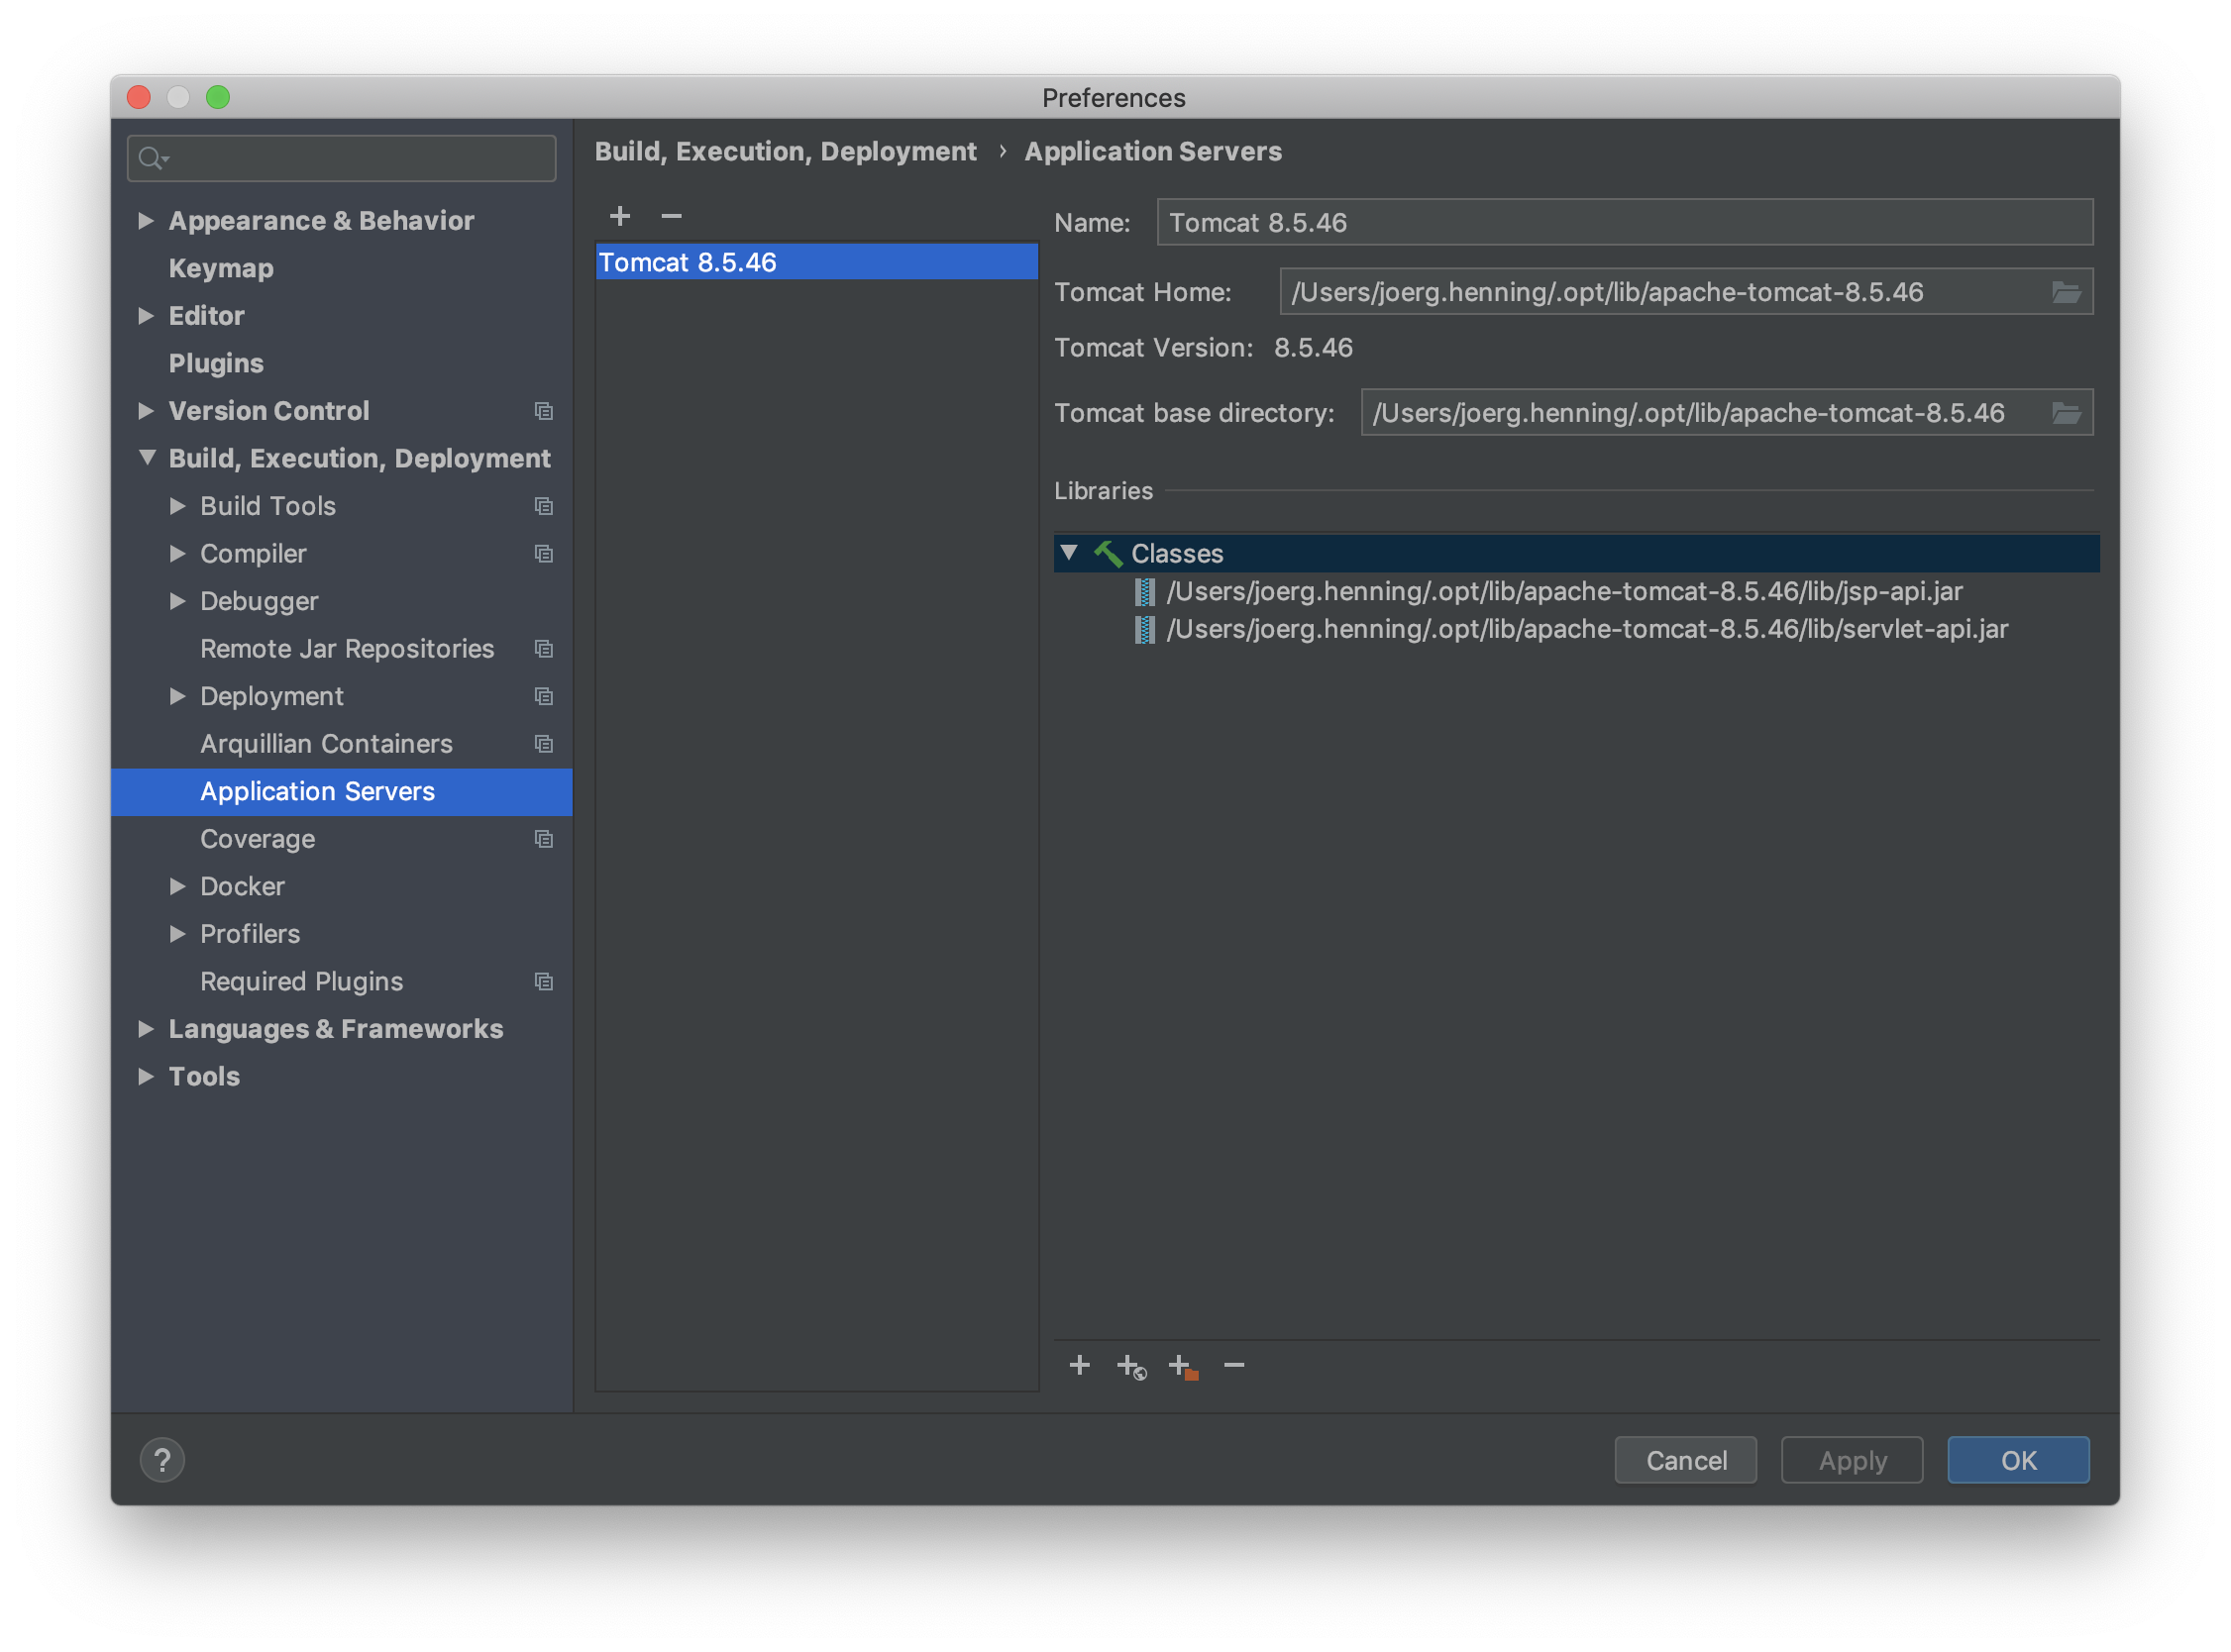This screenshot has width=2231, height=1652.
Task: Remove selected library entry minus icon
Action: [1234, 1365]
